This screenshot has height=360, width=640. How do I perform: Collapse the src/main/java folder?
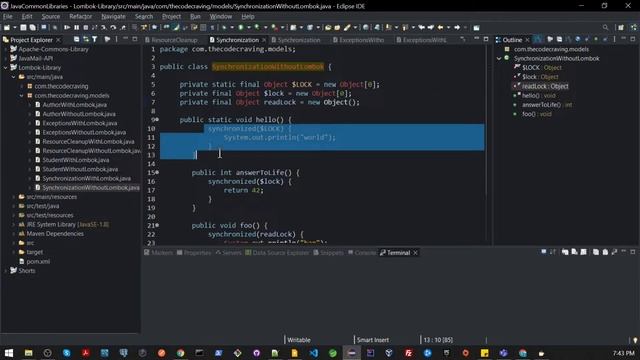(13, 77)
